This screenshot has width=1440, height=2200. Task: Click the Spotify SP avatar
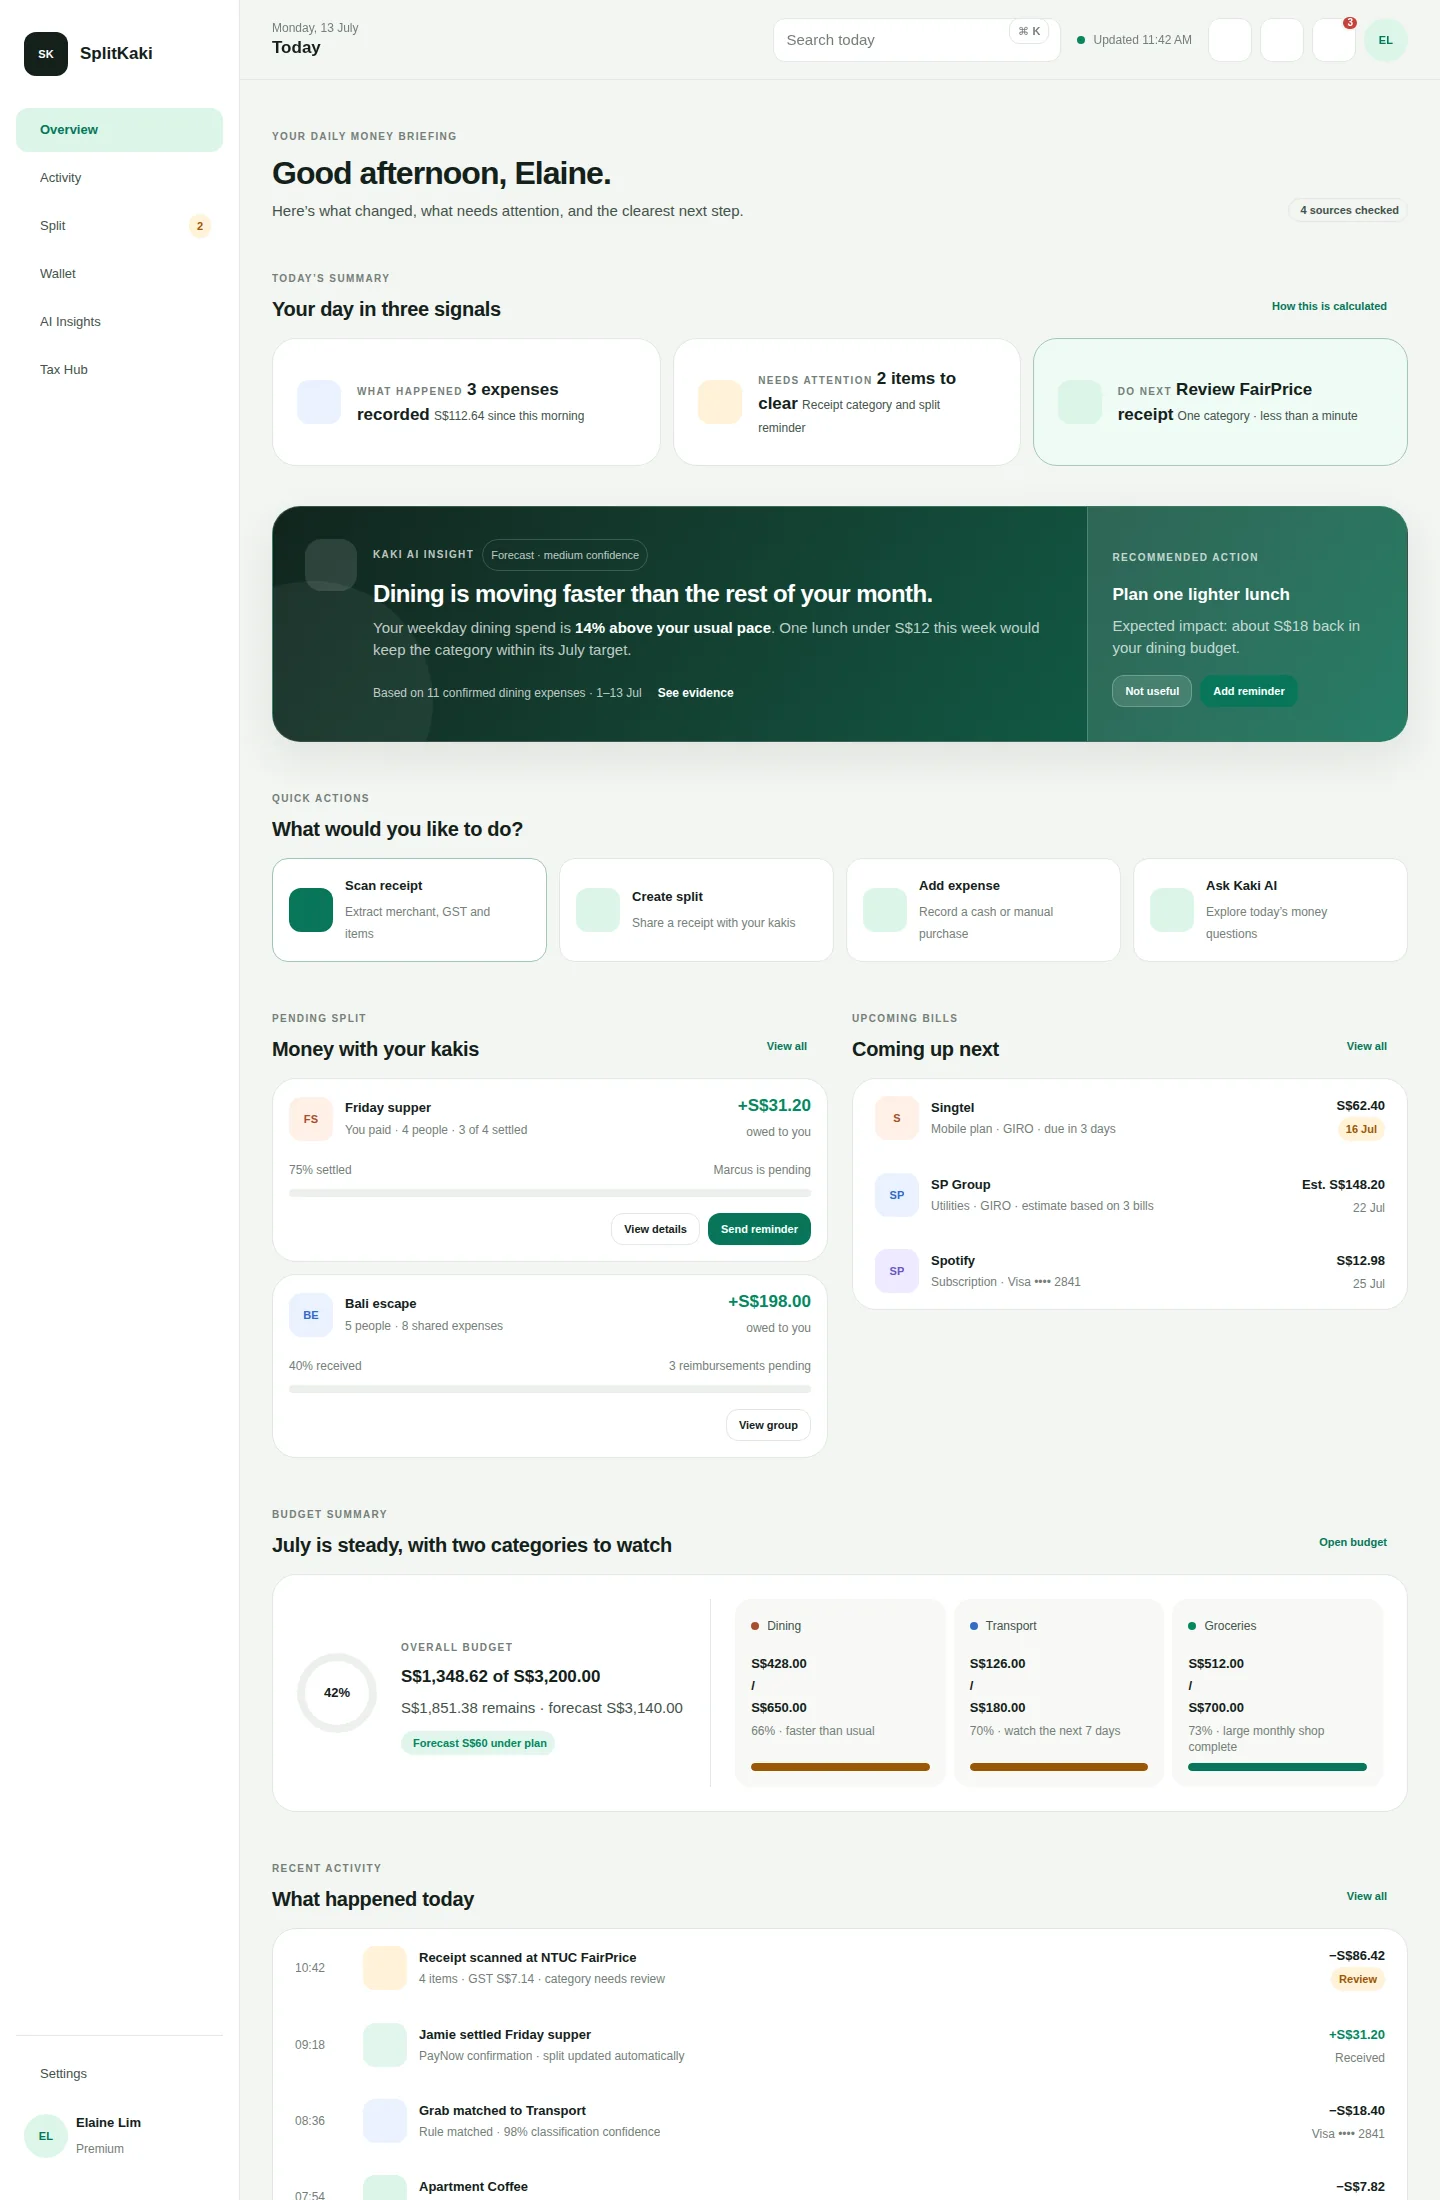click(x=897, y=1271)
